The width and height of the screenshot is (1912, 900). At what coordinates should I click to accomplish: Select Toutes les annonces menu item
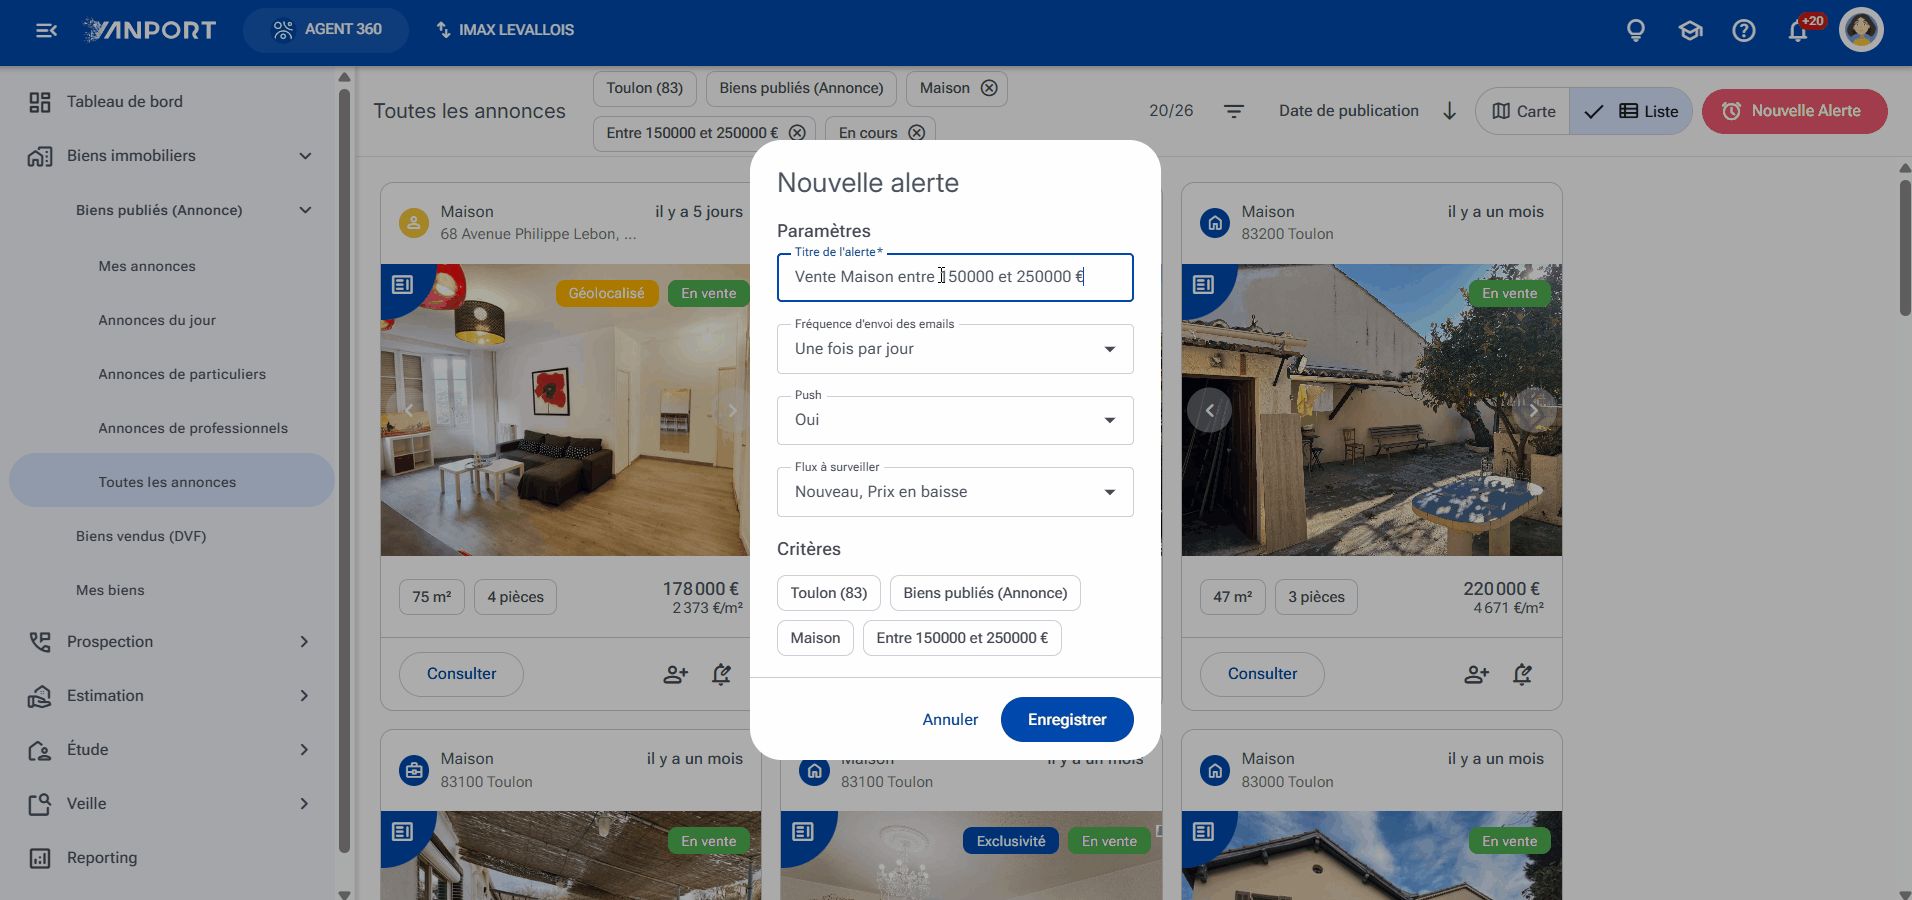coord(172,481)
